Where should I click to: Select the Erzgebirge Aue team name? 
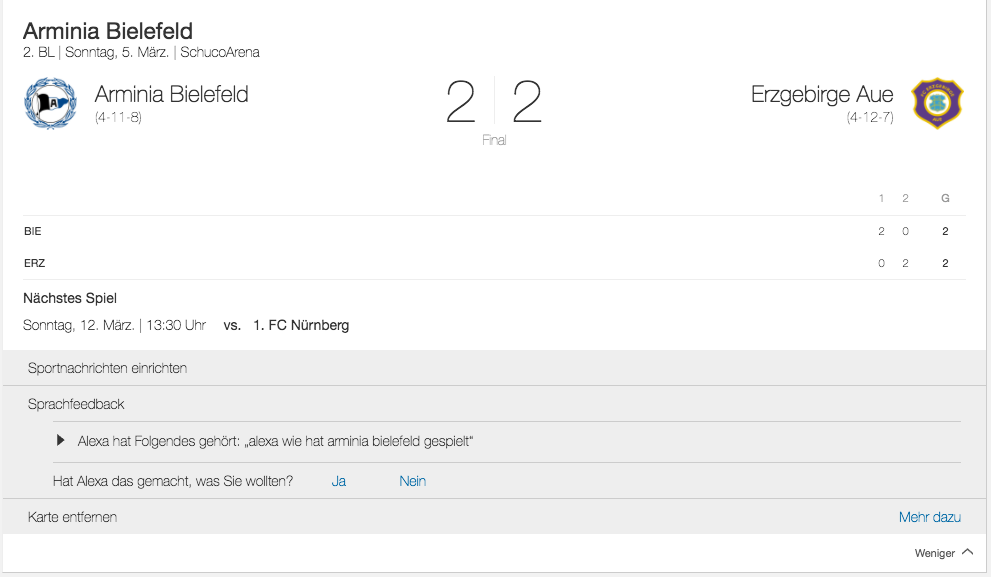822,94
